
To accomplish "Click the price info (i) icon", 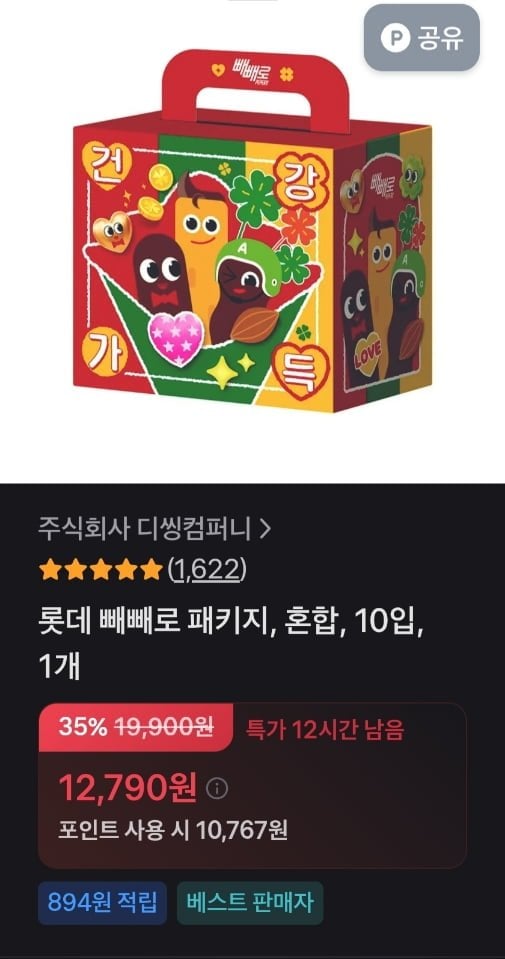I will click(216, 789).
